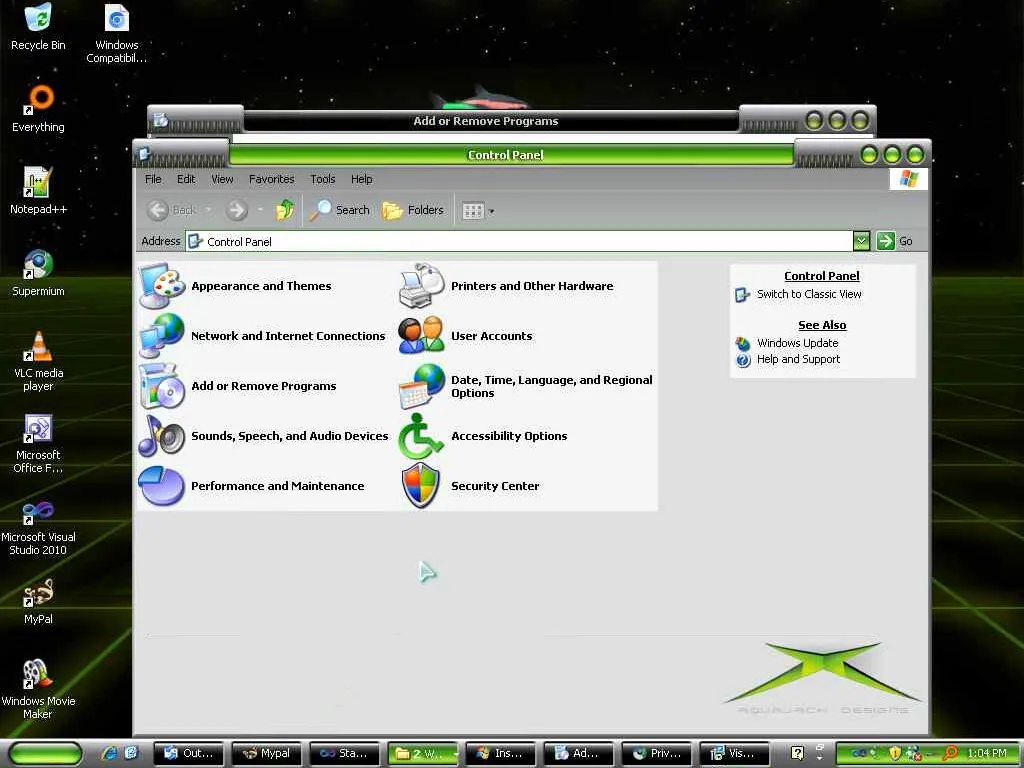Switch to the Priv... taskbar window
Viewport: 1024px width, 768px height.
658,754
